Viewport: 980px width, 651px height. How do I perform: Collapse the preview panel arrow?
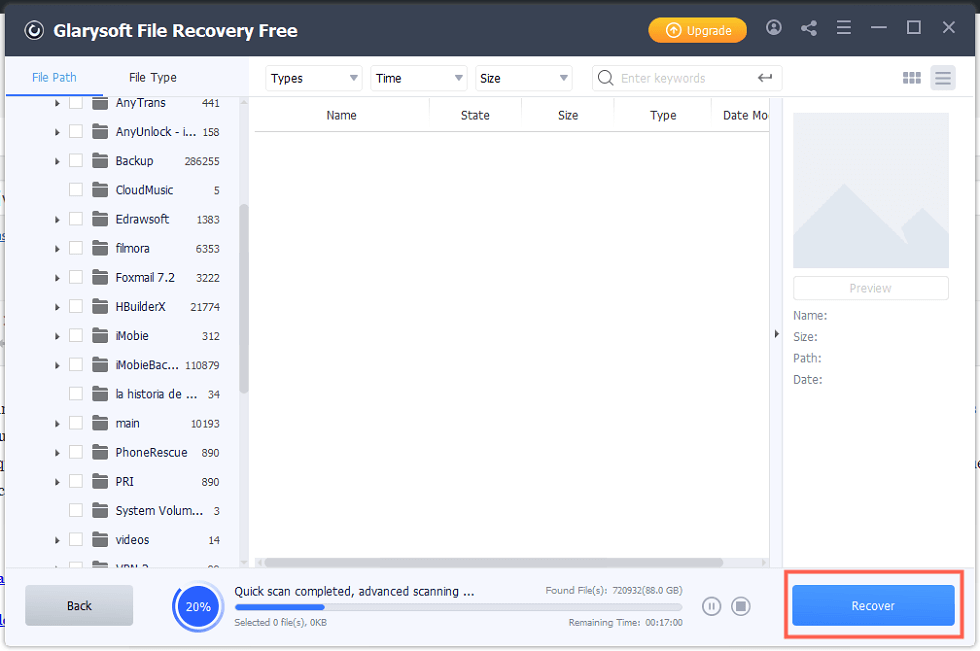pyautogui.click(x=776, y=334)
